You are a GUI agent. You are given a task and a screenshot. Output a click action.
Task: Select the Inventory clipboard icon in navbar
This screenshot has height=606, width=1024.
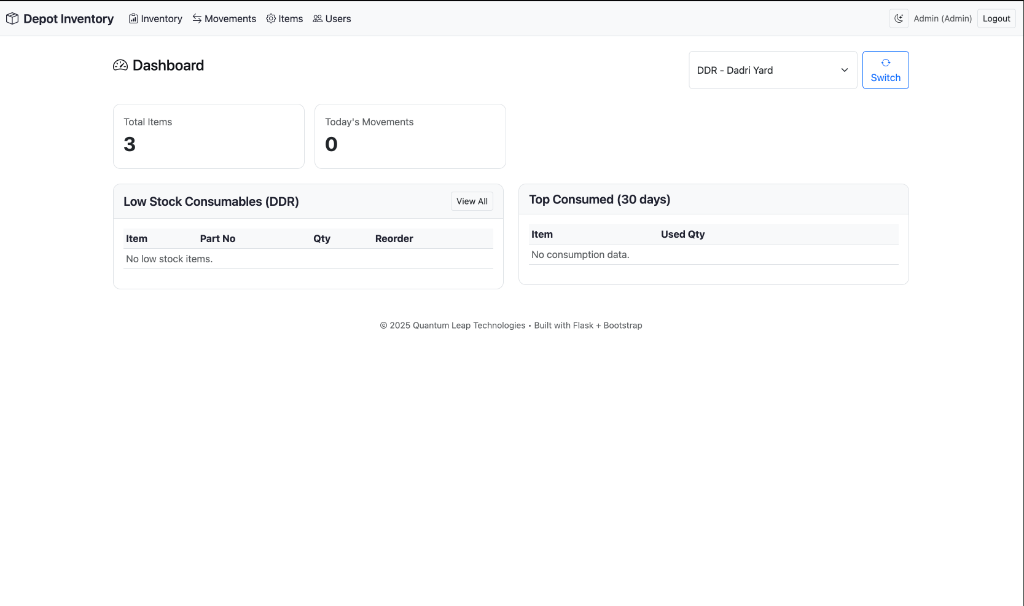click(x=133, y=18)
